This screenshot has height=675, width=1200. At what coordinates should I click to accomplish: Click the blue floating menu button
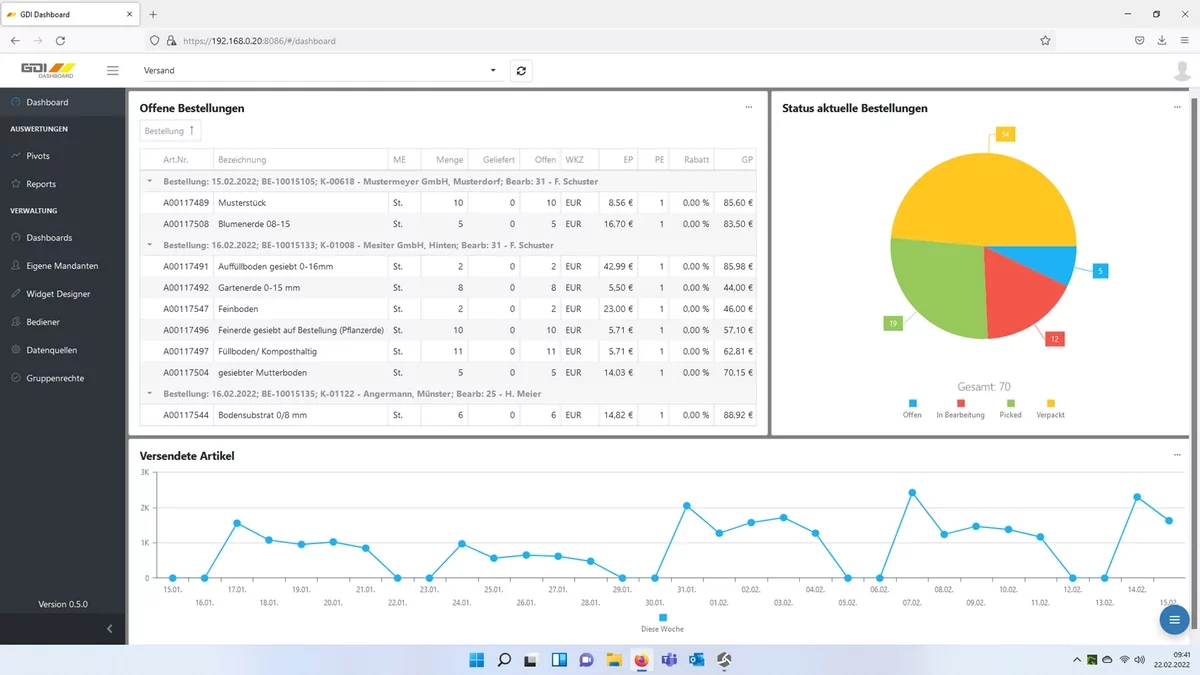[x=1172, y=621]
